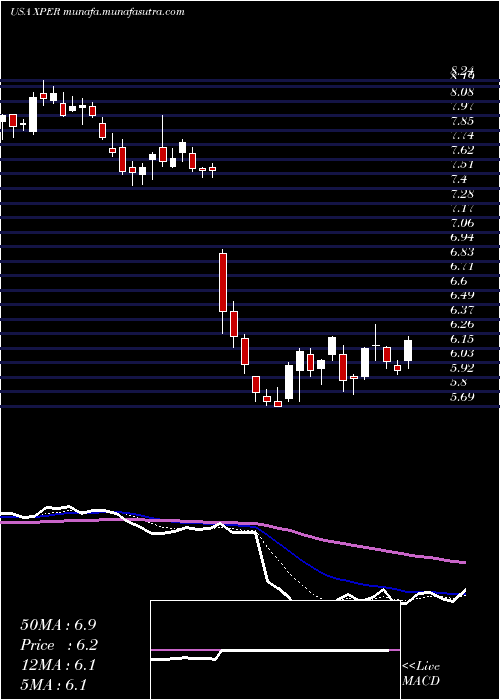The image size is (500, 700).
Task: Select the 7.4 price axis label
Action: click(458, 179)
